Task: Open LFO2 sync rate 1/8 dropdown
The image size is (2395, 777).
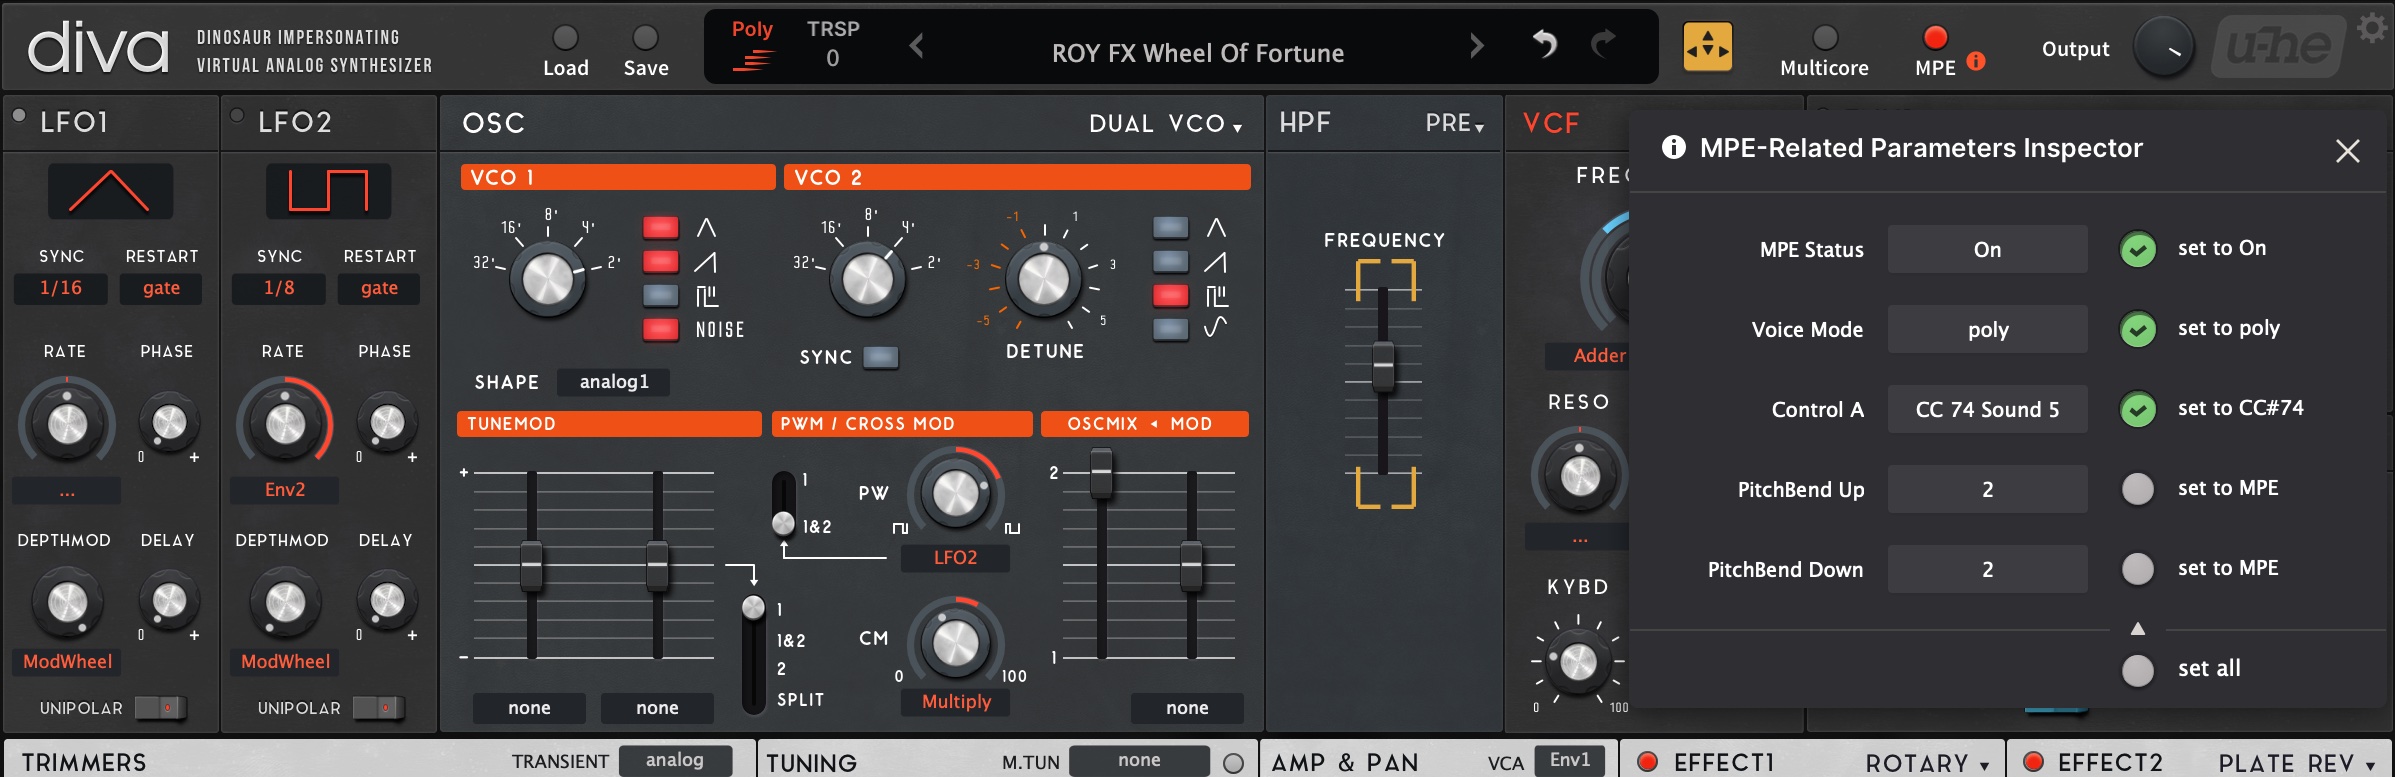Action: tap(279, 289)
